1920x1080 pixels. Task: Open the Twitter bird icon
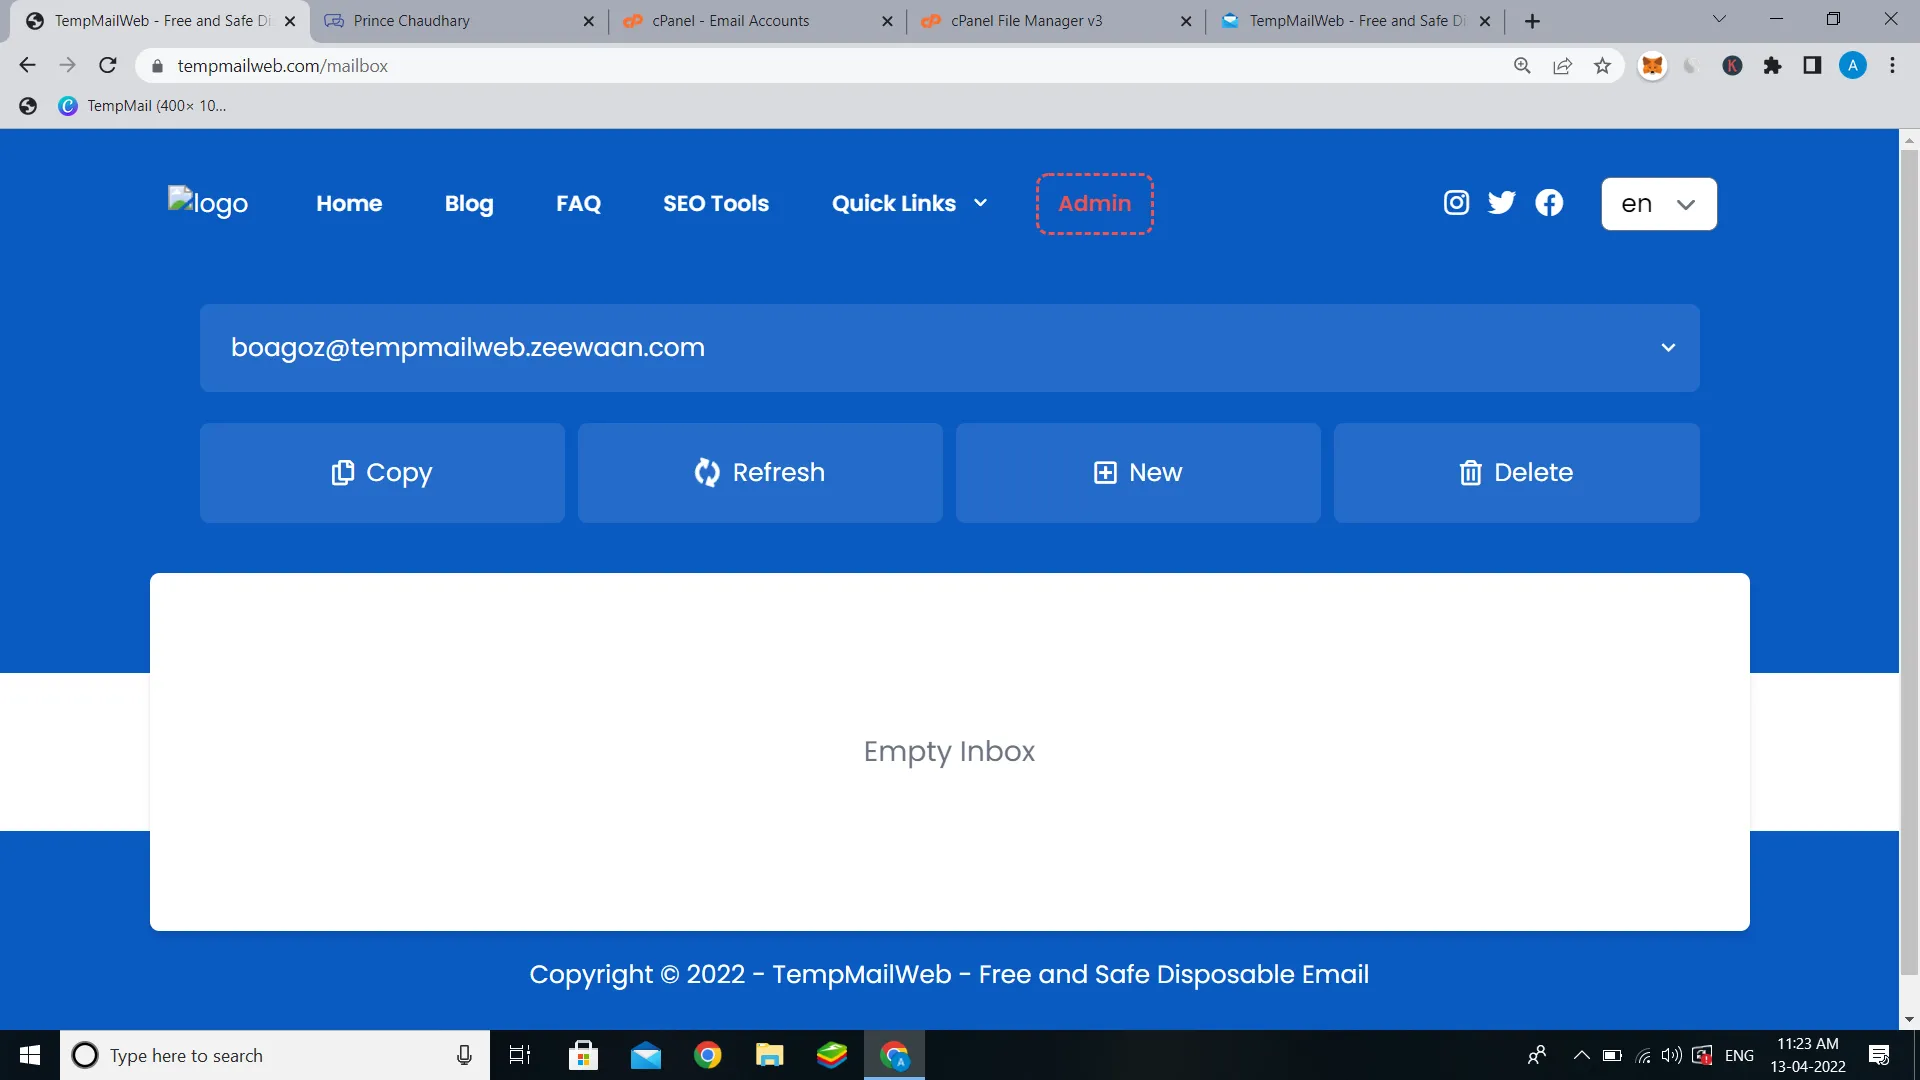pyautogui.click(x=1501, y=203)
